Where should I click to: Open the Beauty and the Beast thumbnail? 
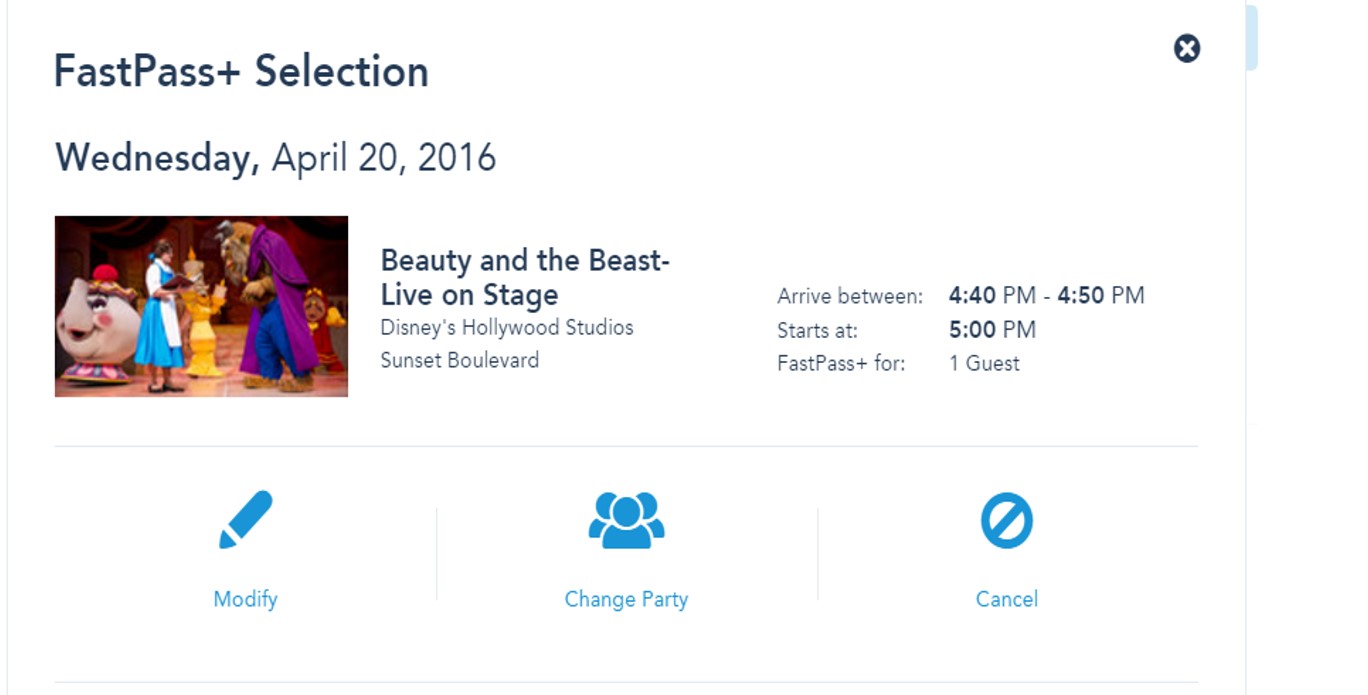(x=201, y=306)
